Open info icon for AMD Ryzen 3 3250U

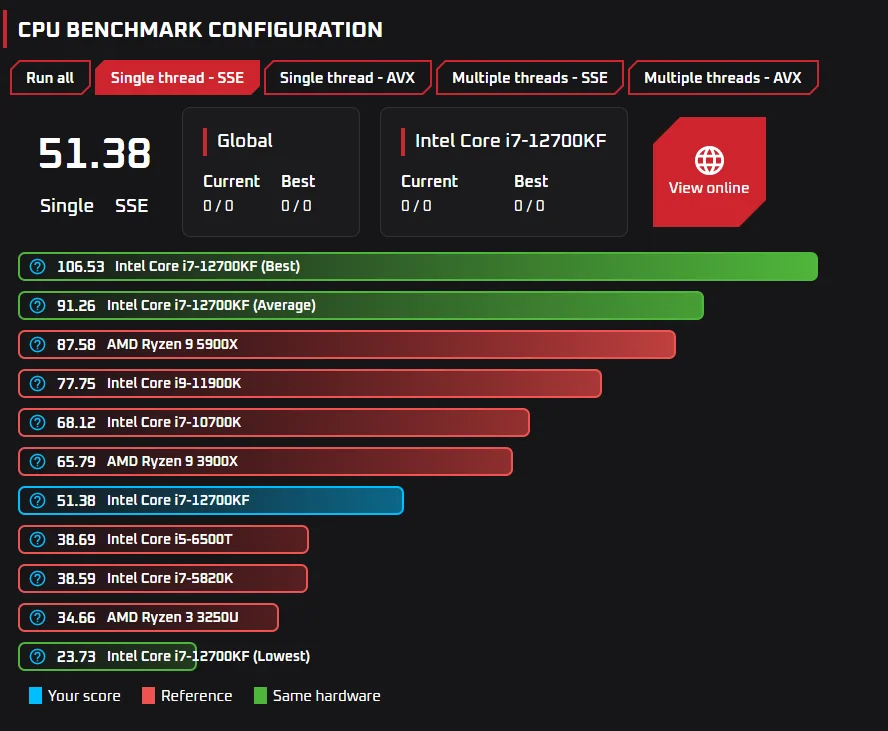tap(37, 617)
